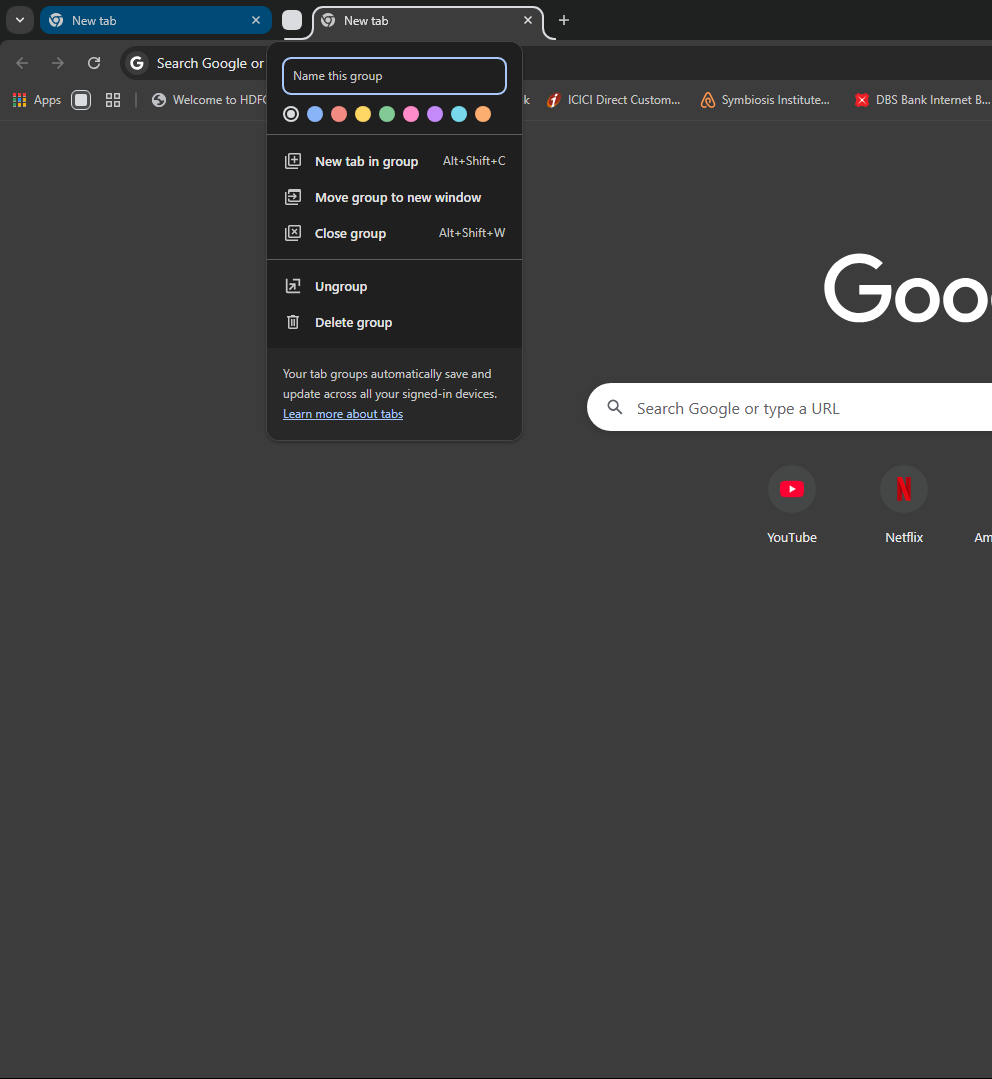Open ICICI Direct Custom bookmark
This screenshot has height=1079, width=992.
(614, 100)
